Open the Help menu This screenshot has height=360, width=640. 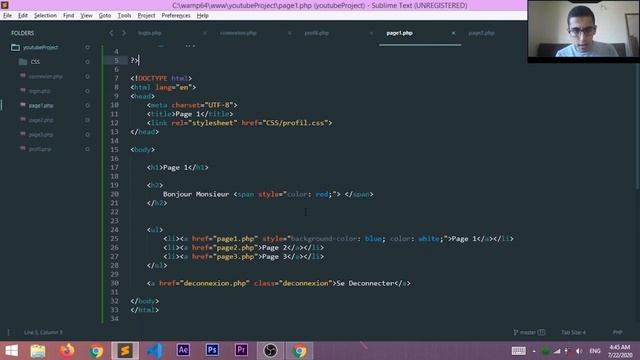(x=202, y=16)
